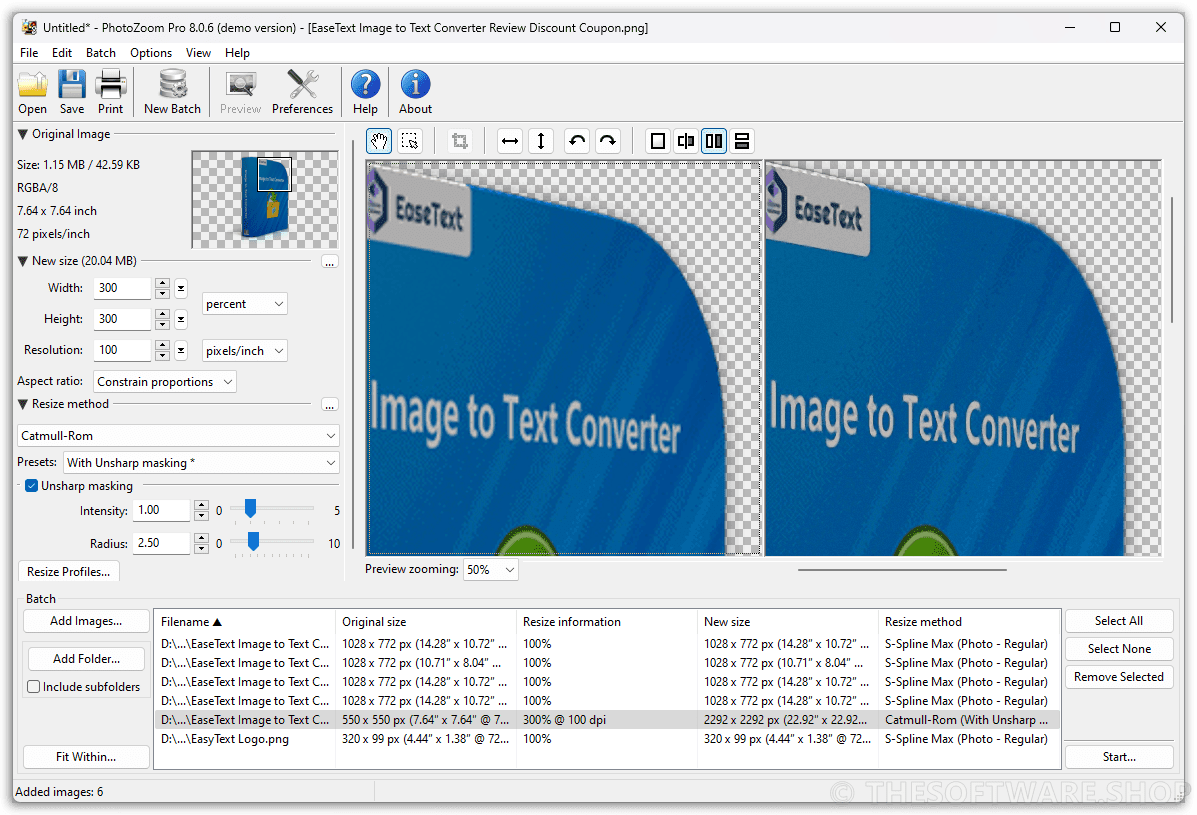
Task: Click the PhotoZoom Pro app icon in the title bar
Action: 29,27
